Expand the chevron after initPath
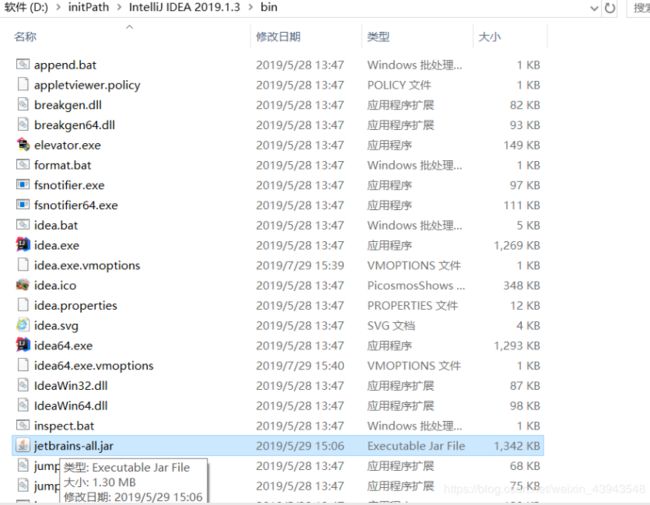 tap(119, 7)
